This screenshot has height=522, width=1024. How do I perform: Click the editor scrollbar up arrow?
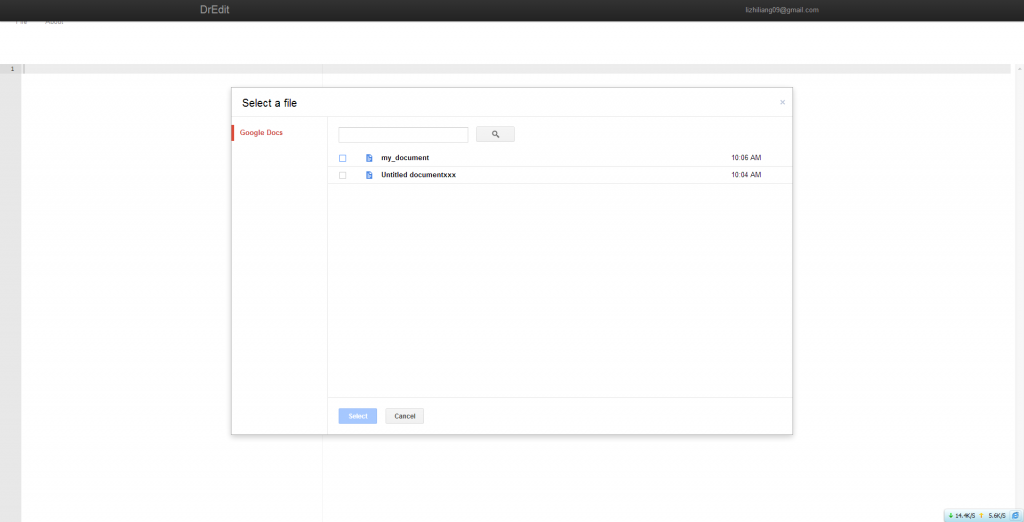(x=1019, y=68)
